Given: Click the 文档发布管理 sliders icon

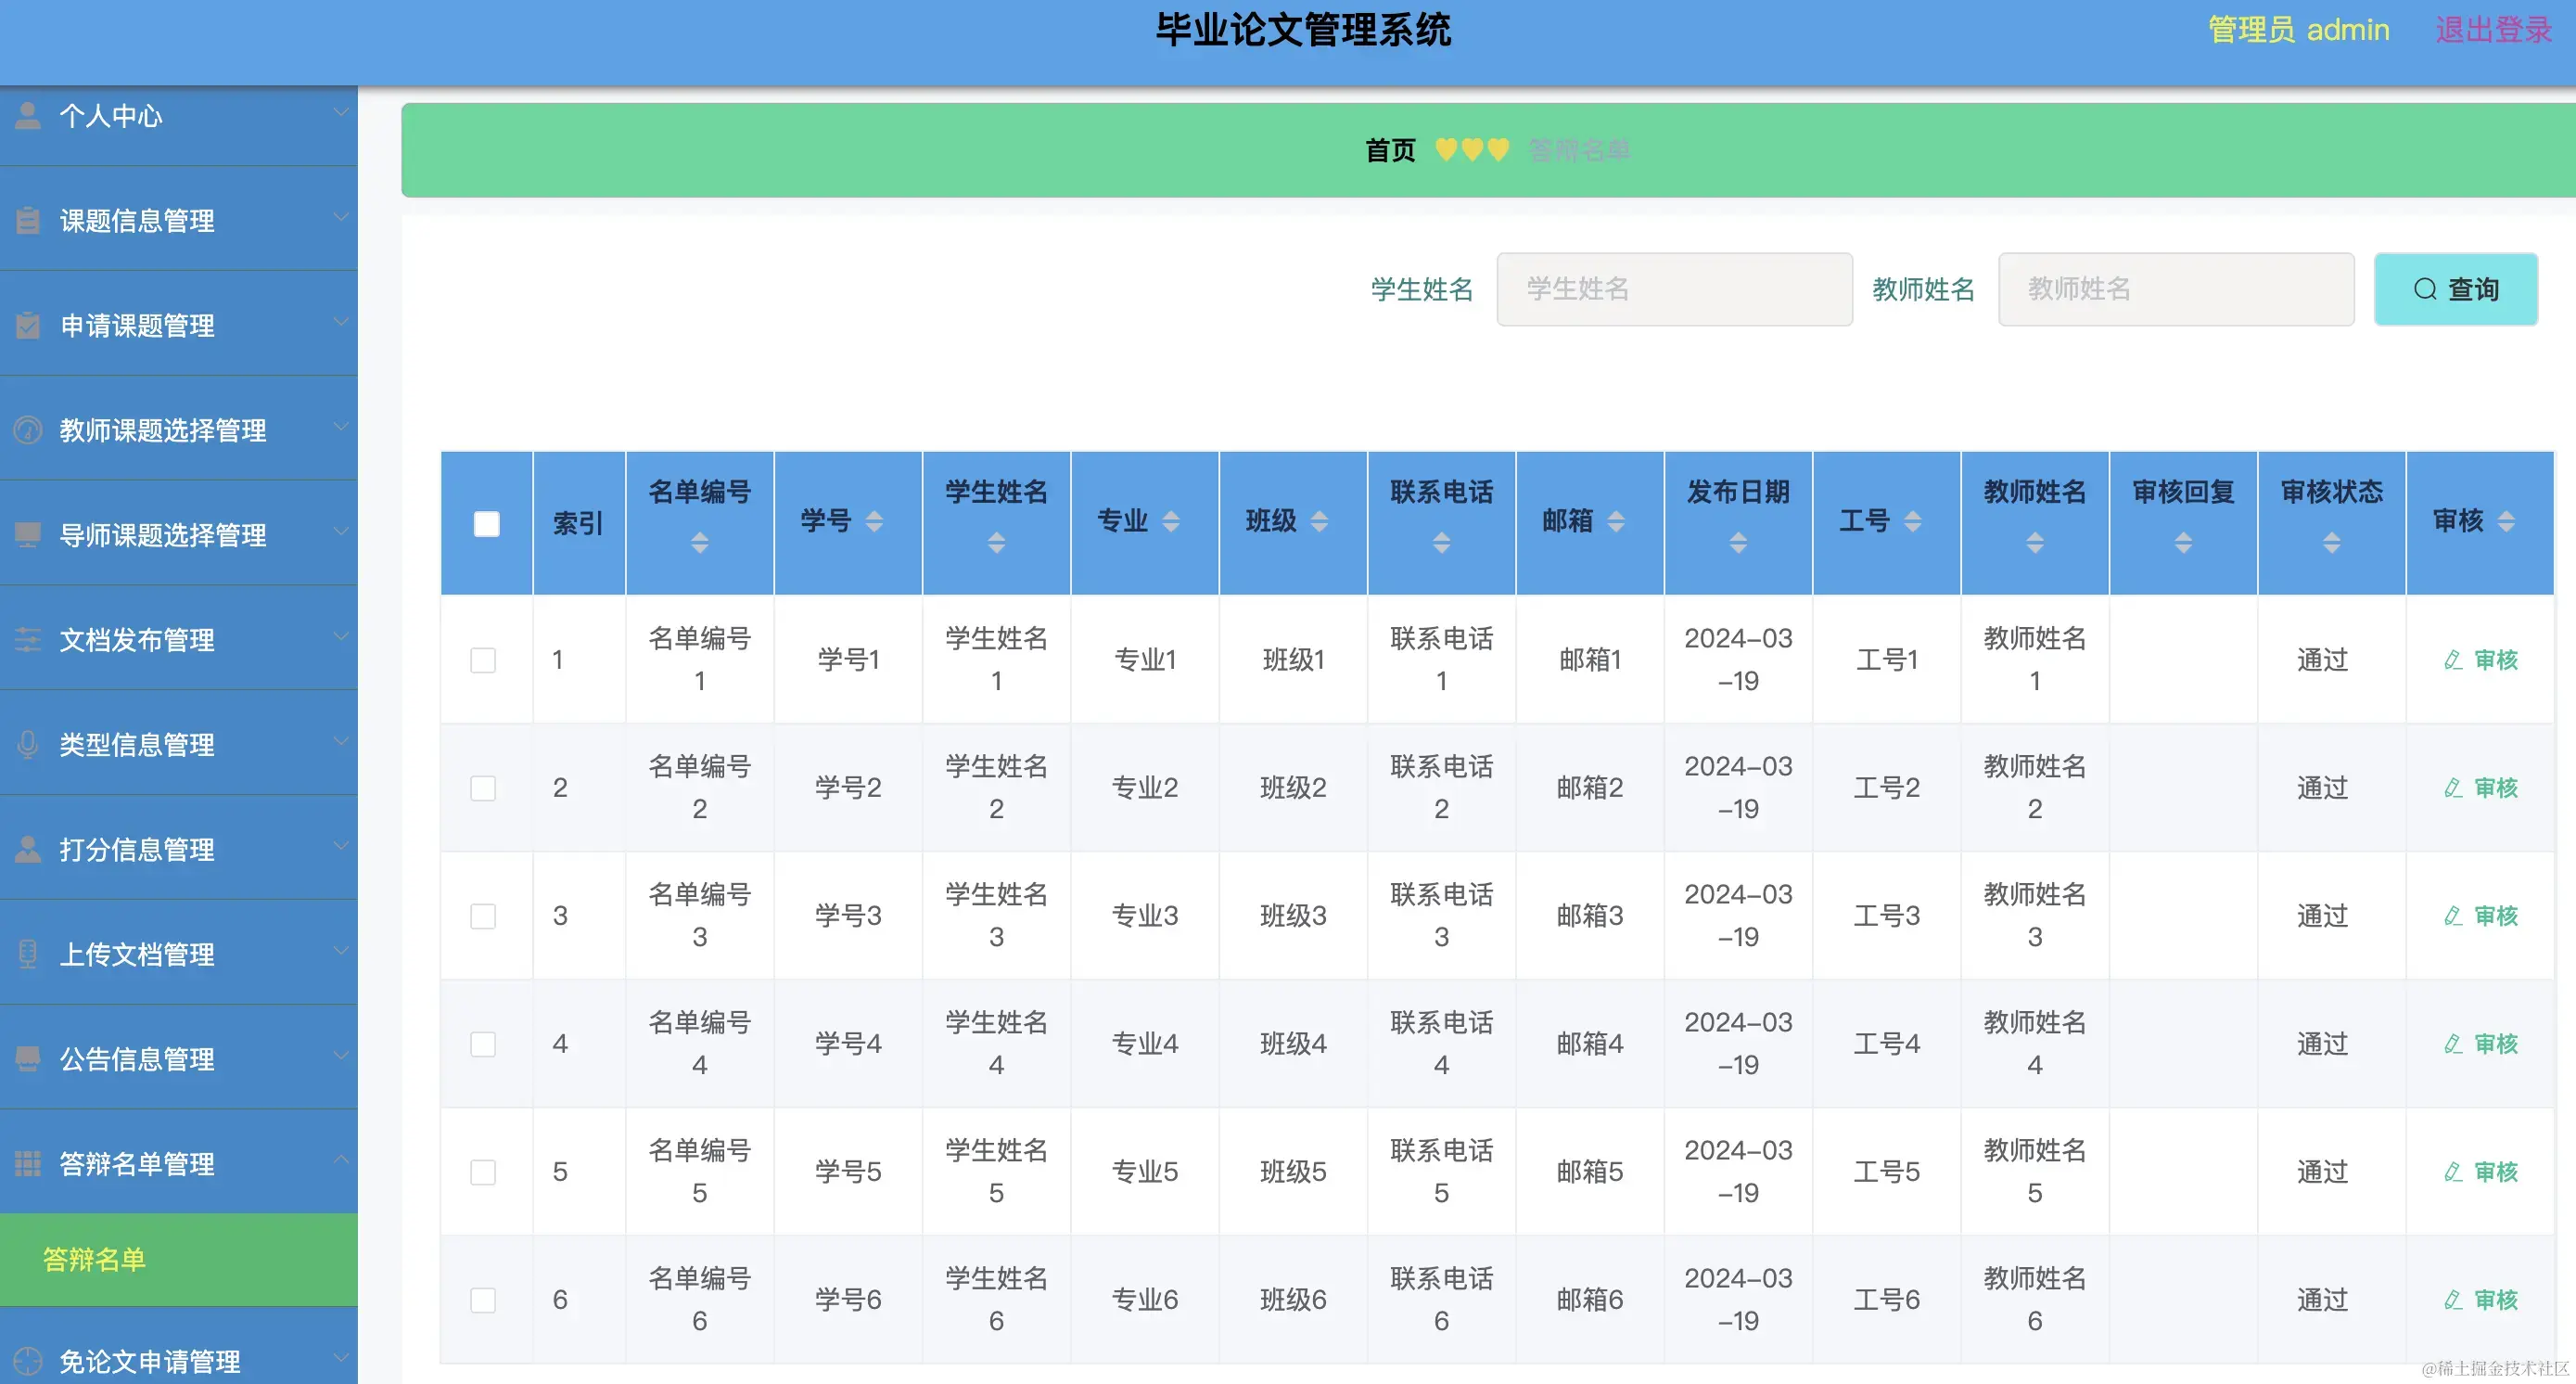Looking at the screenshot, I should tap(27, 640).
